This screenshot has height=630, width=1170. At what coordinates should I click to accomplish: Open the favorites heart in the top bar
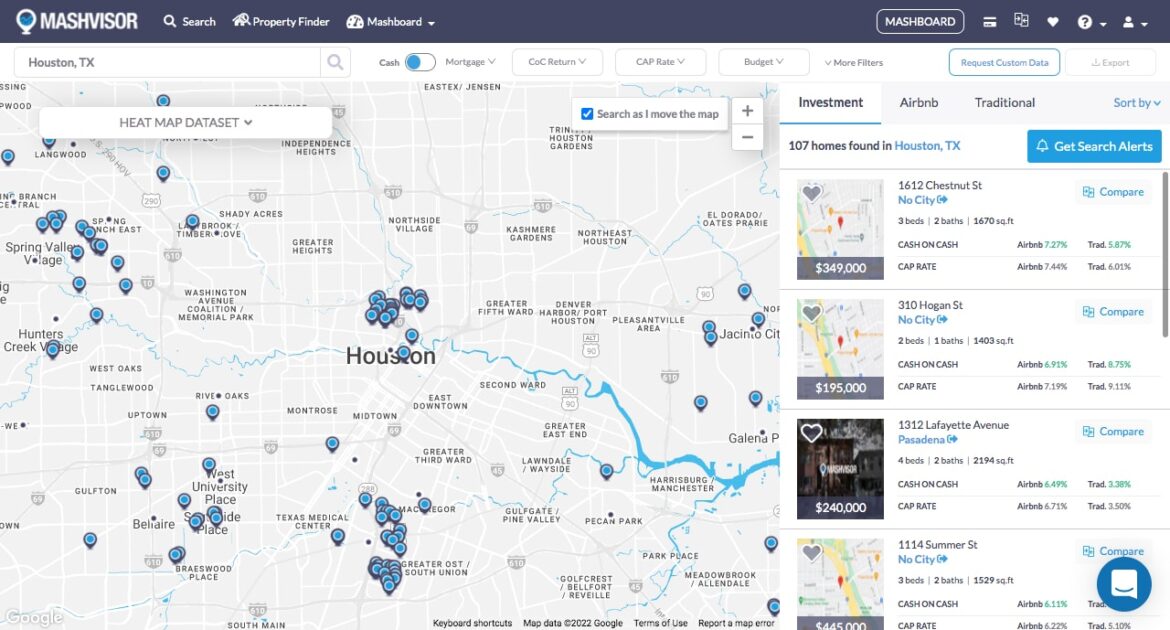1055,20
